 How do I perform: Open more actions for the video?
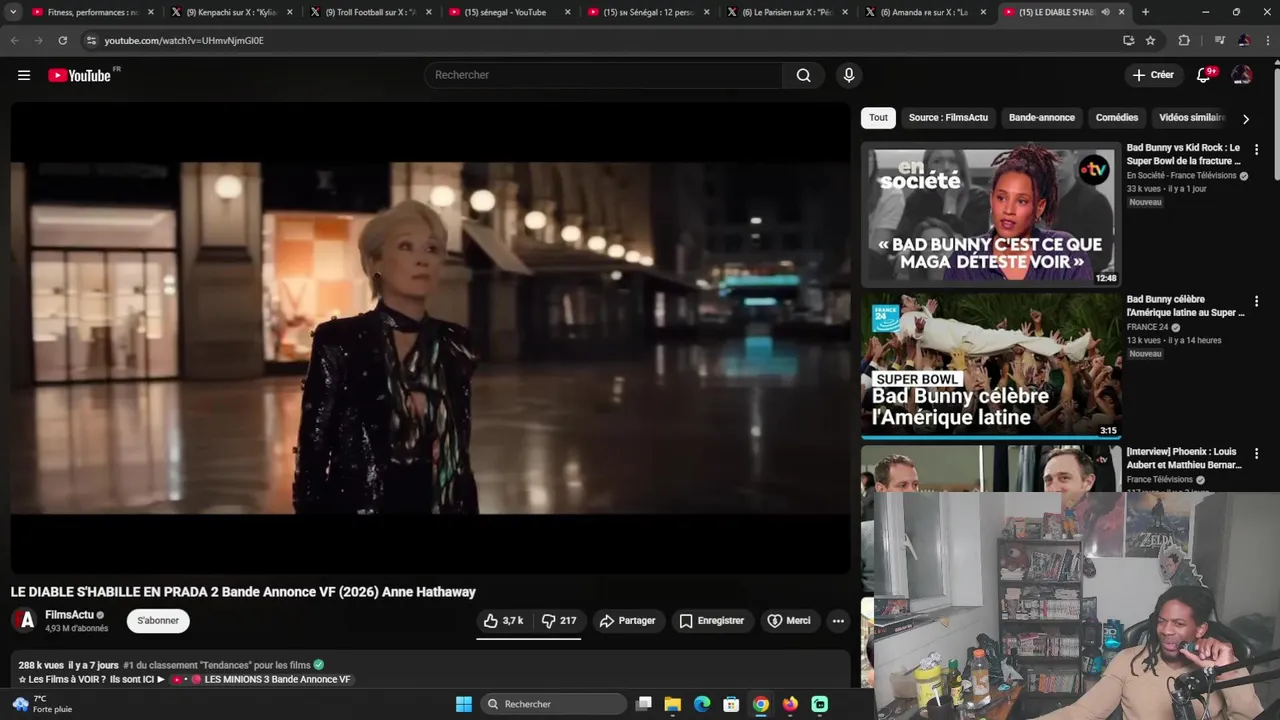click(x=838, y=621)
